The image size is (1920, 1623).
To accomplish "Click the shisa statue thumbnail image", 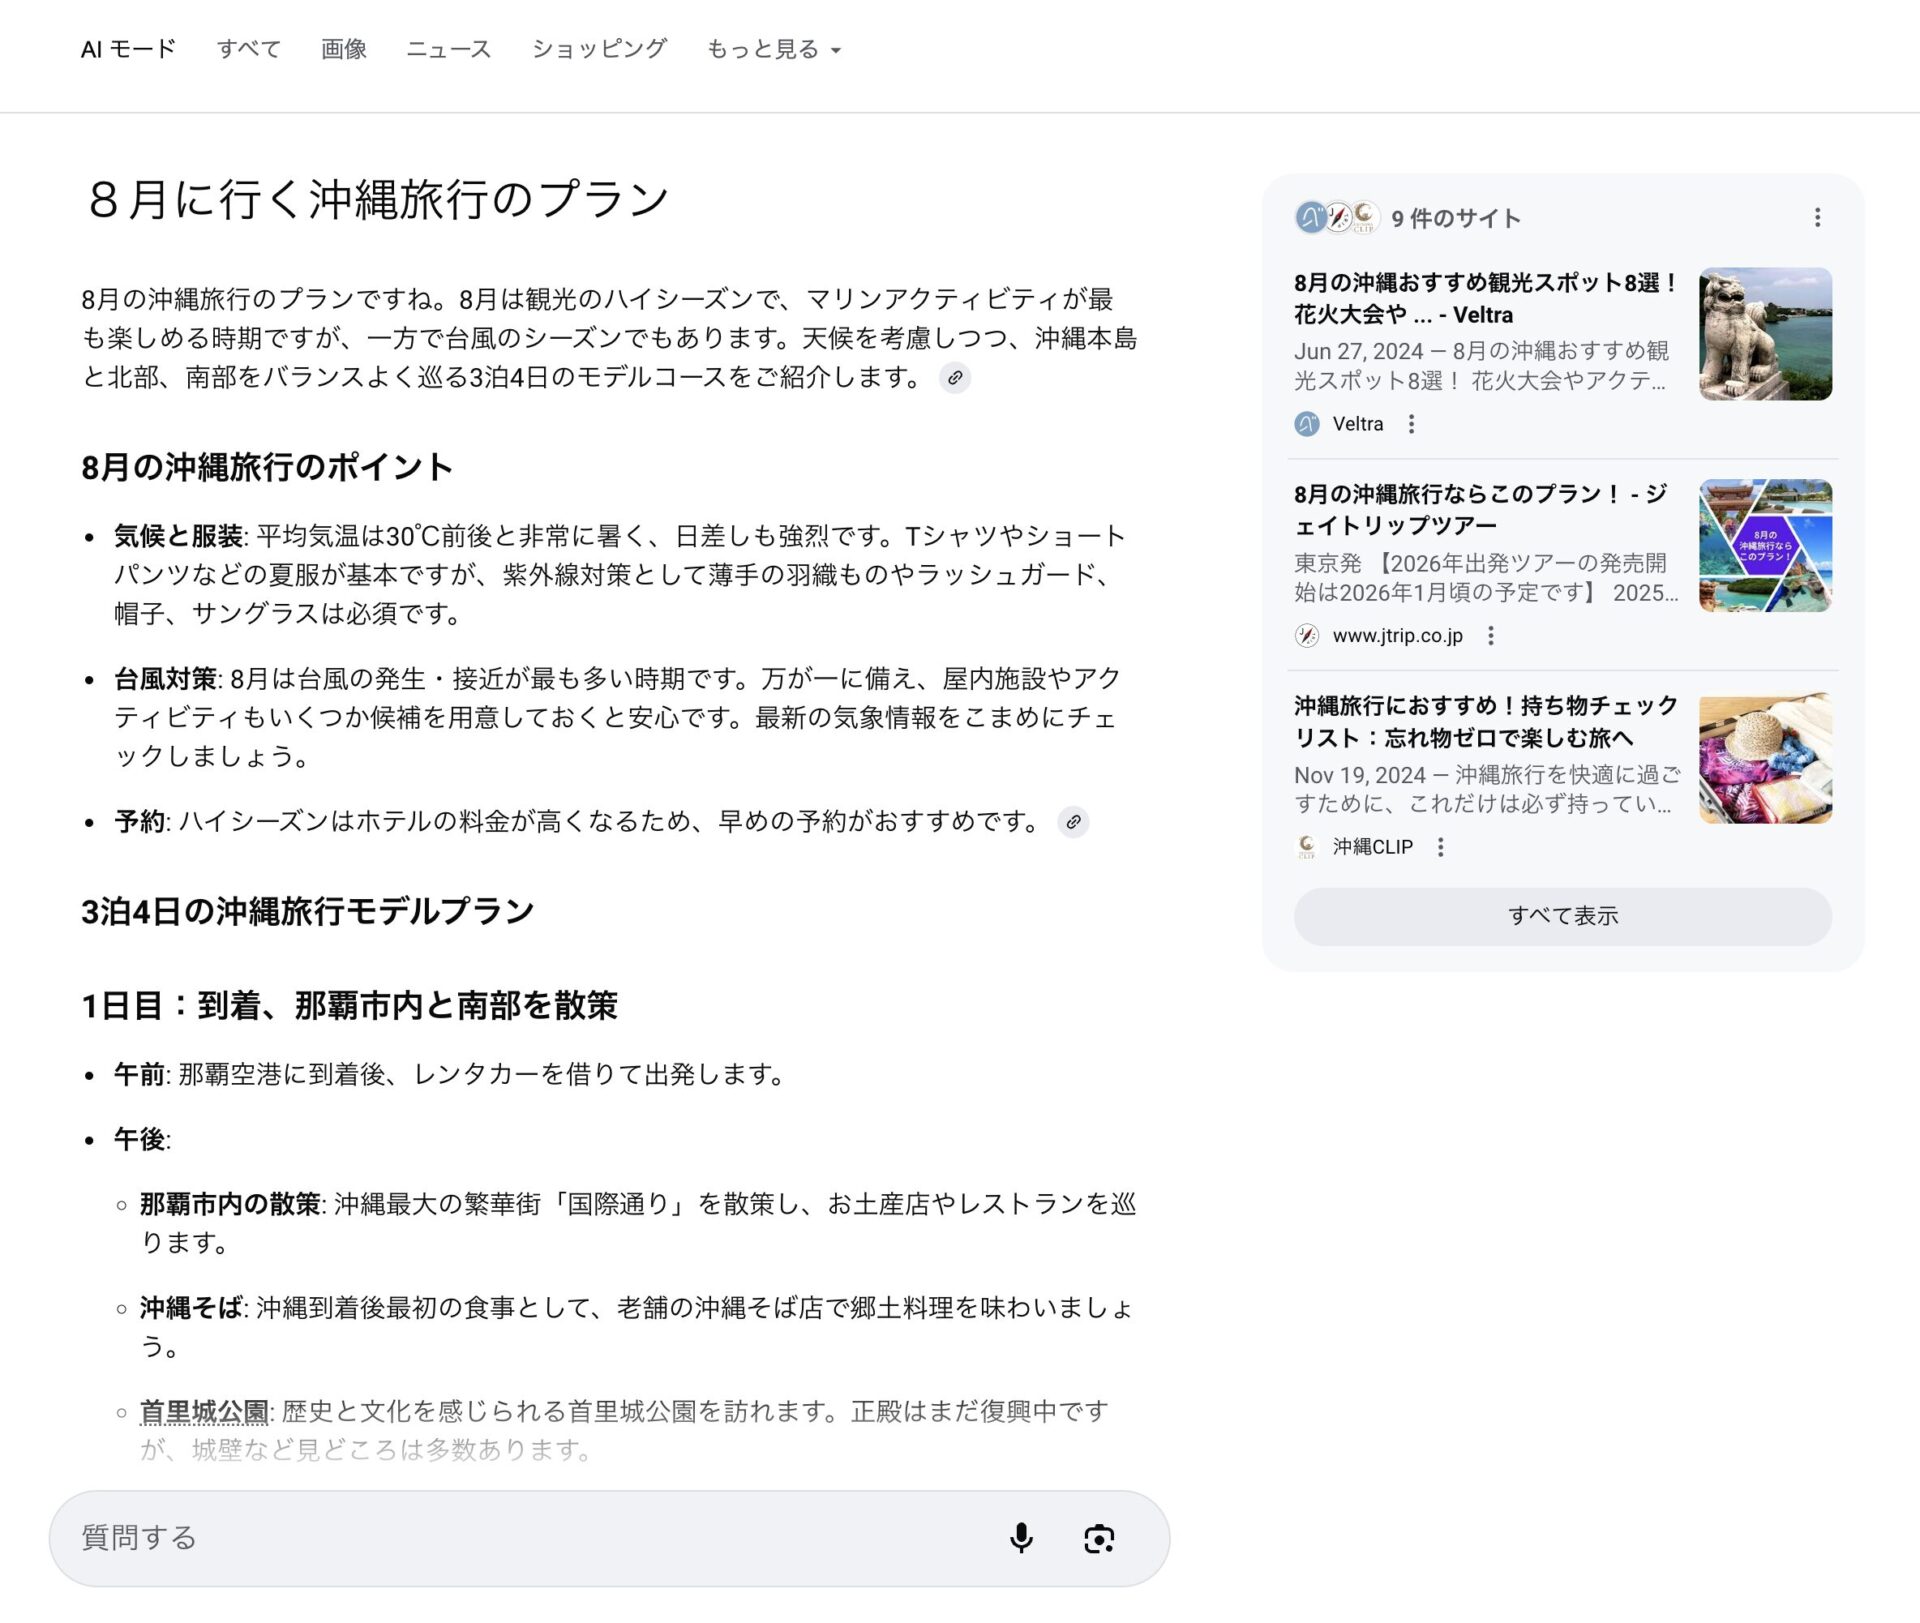I will 1765,334.
